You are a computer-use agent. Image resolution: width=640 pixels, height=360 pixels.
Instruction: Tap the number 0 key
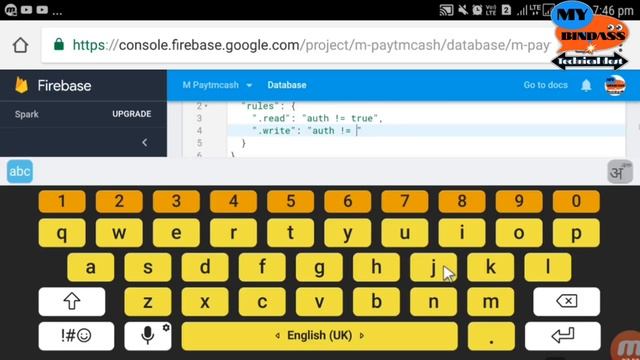click(x=576, y=201)
